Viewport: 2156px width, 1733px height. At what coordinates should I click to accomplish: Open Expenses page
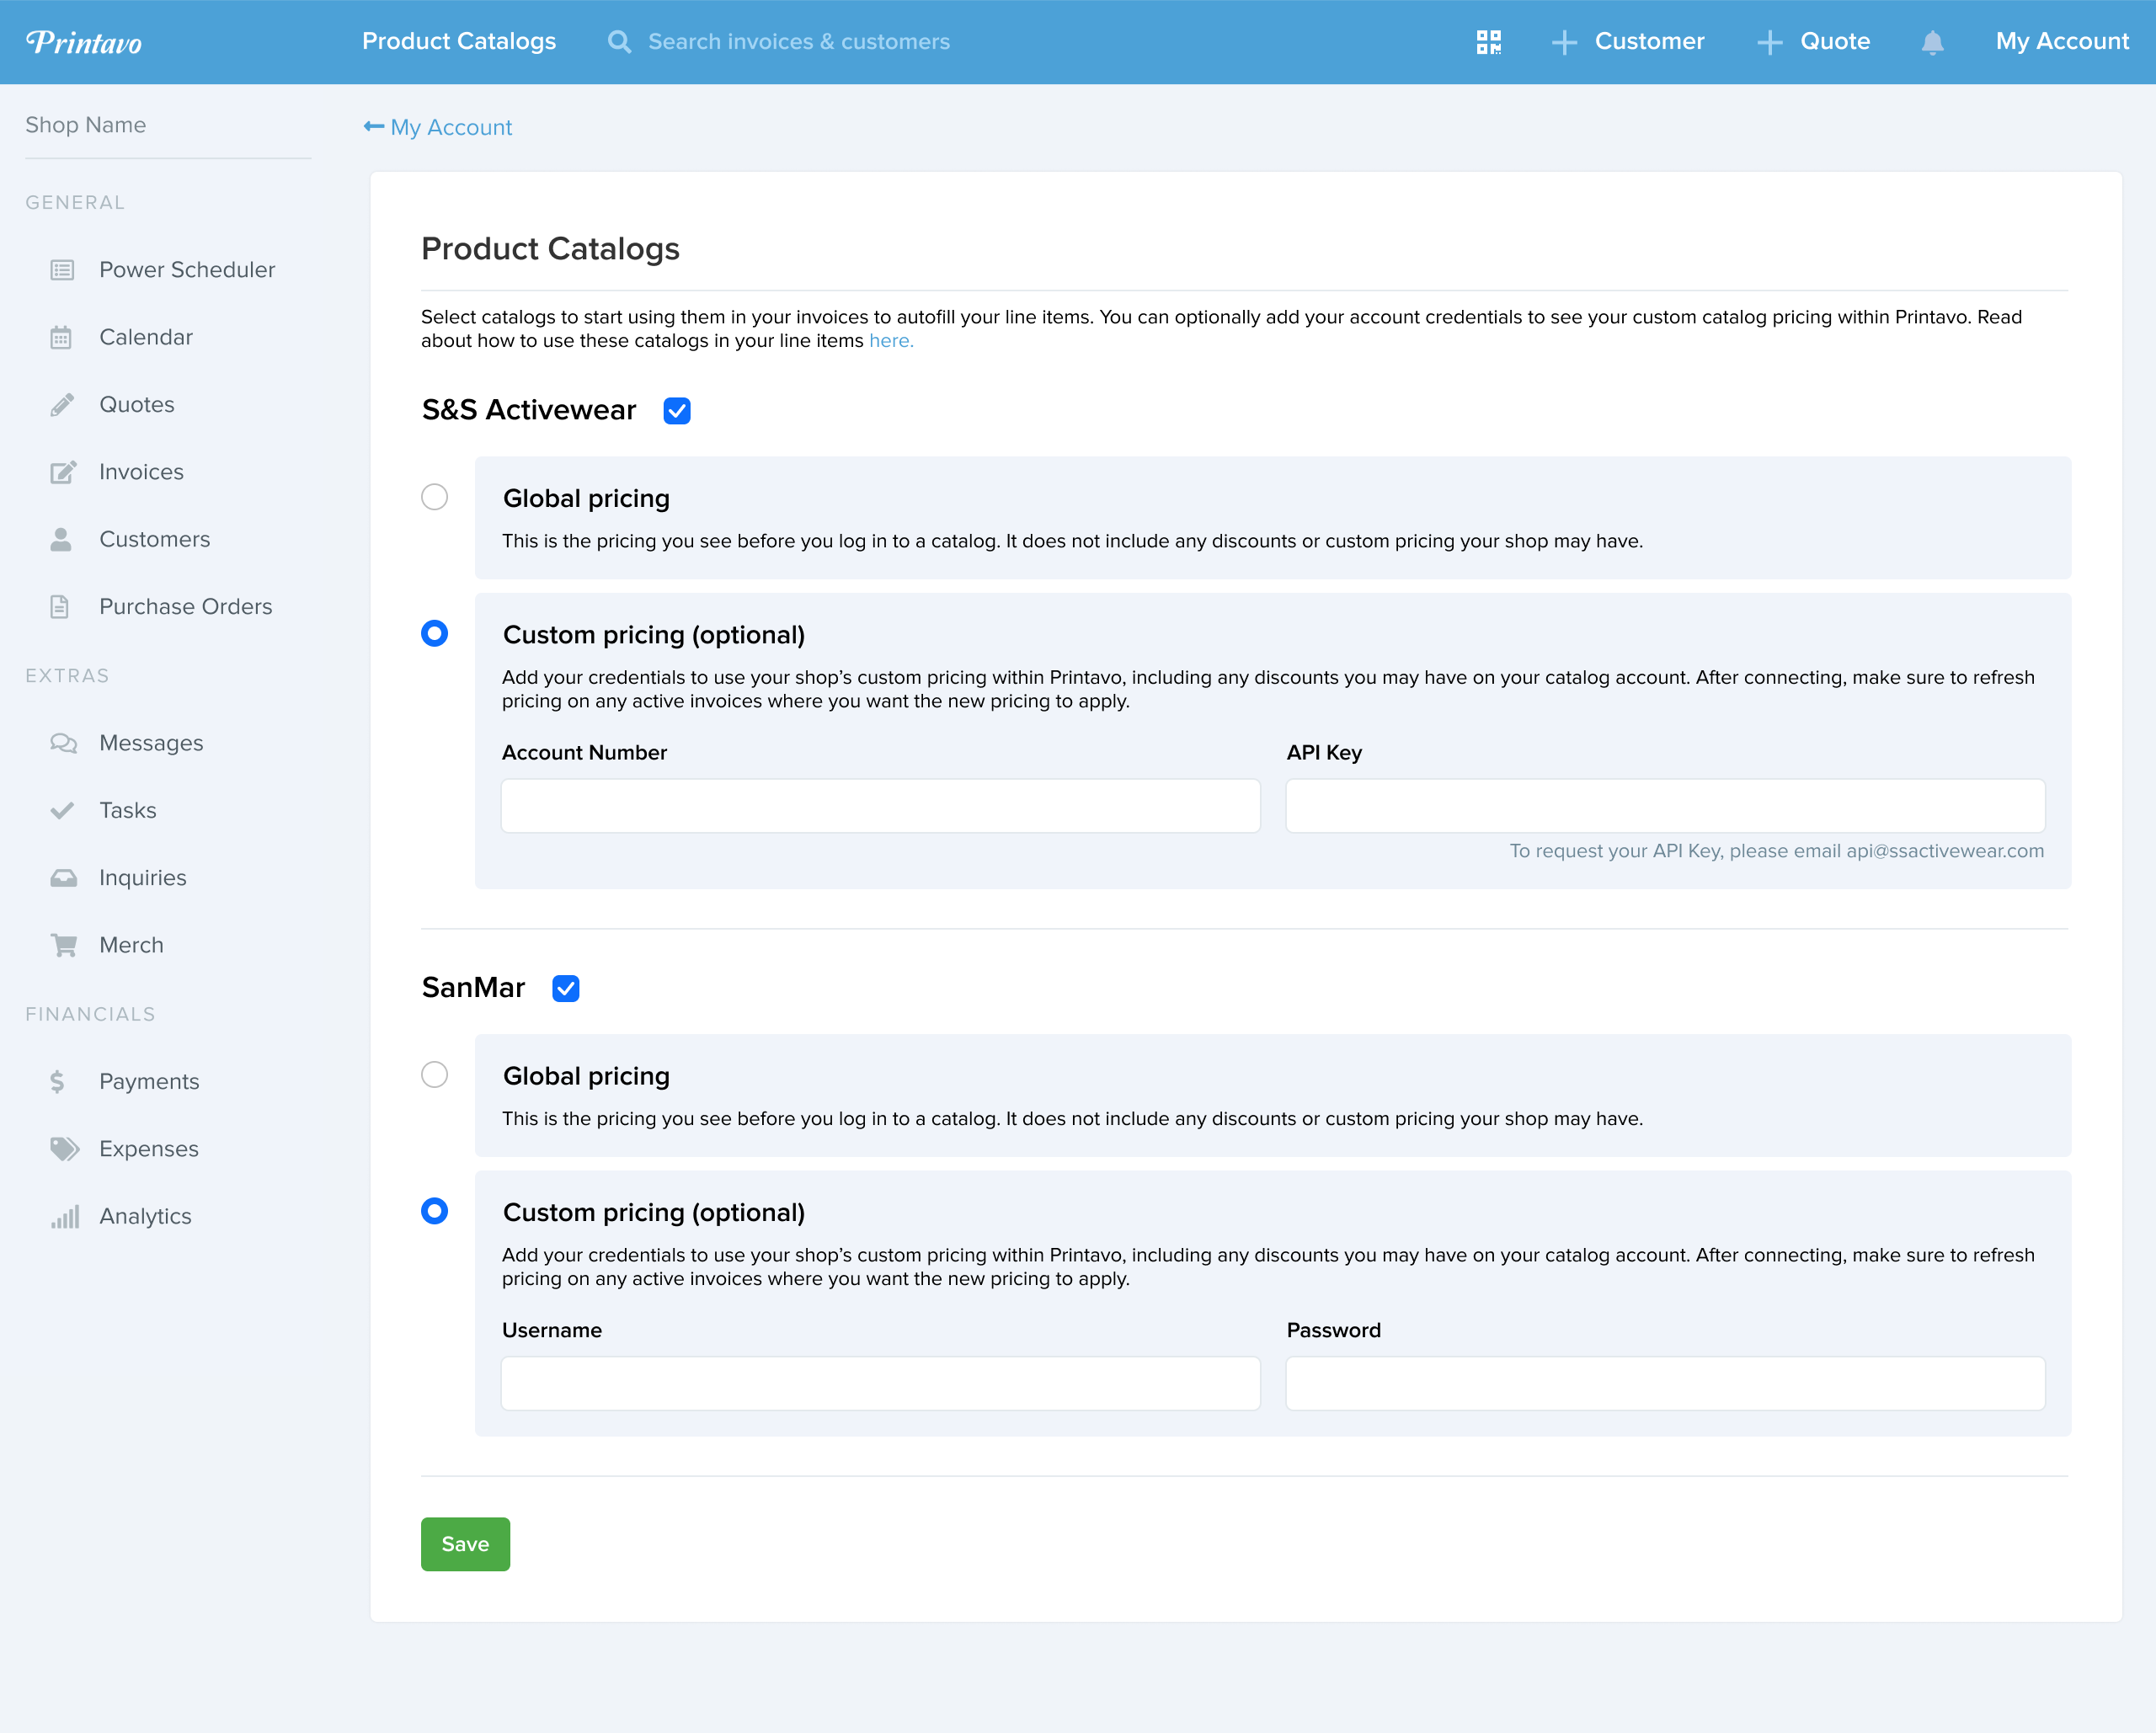pos(149,1149)
